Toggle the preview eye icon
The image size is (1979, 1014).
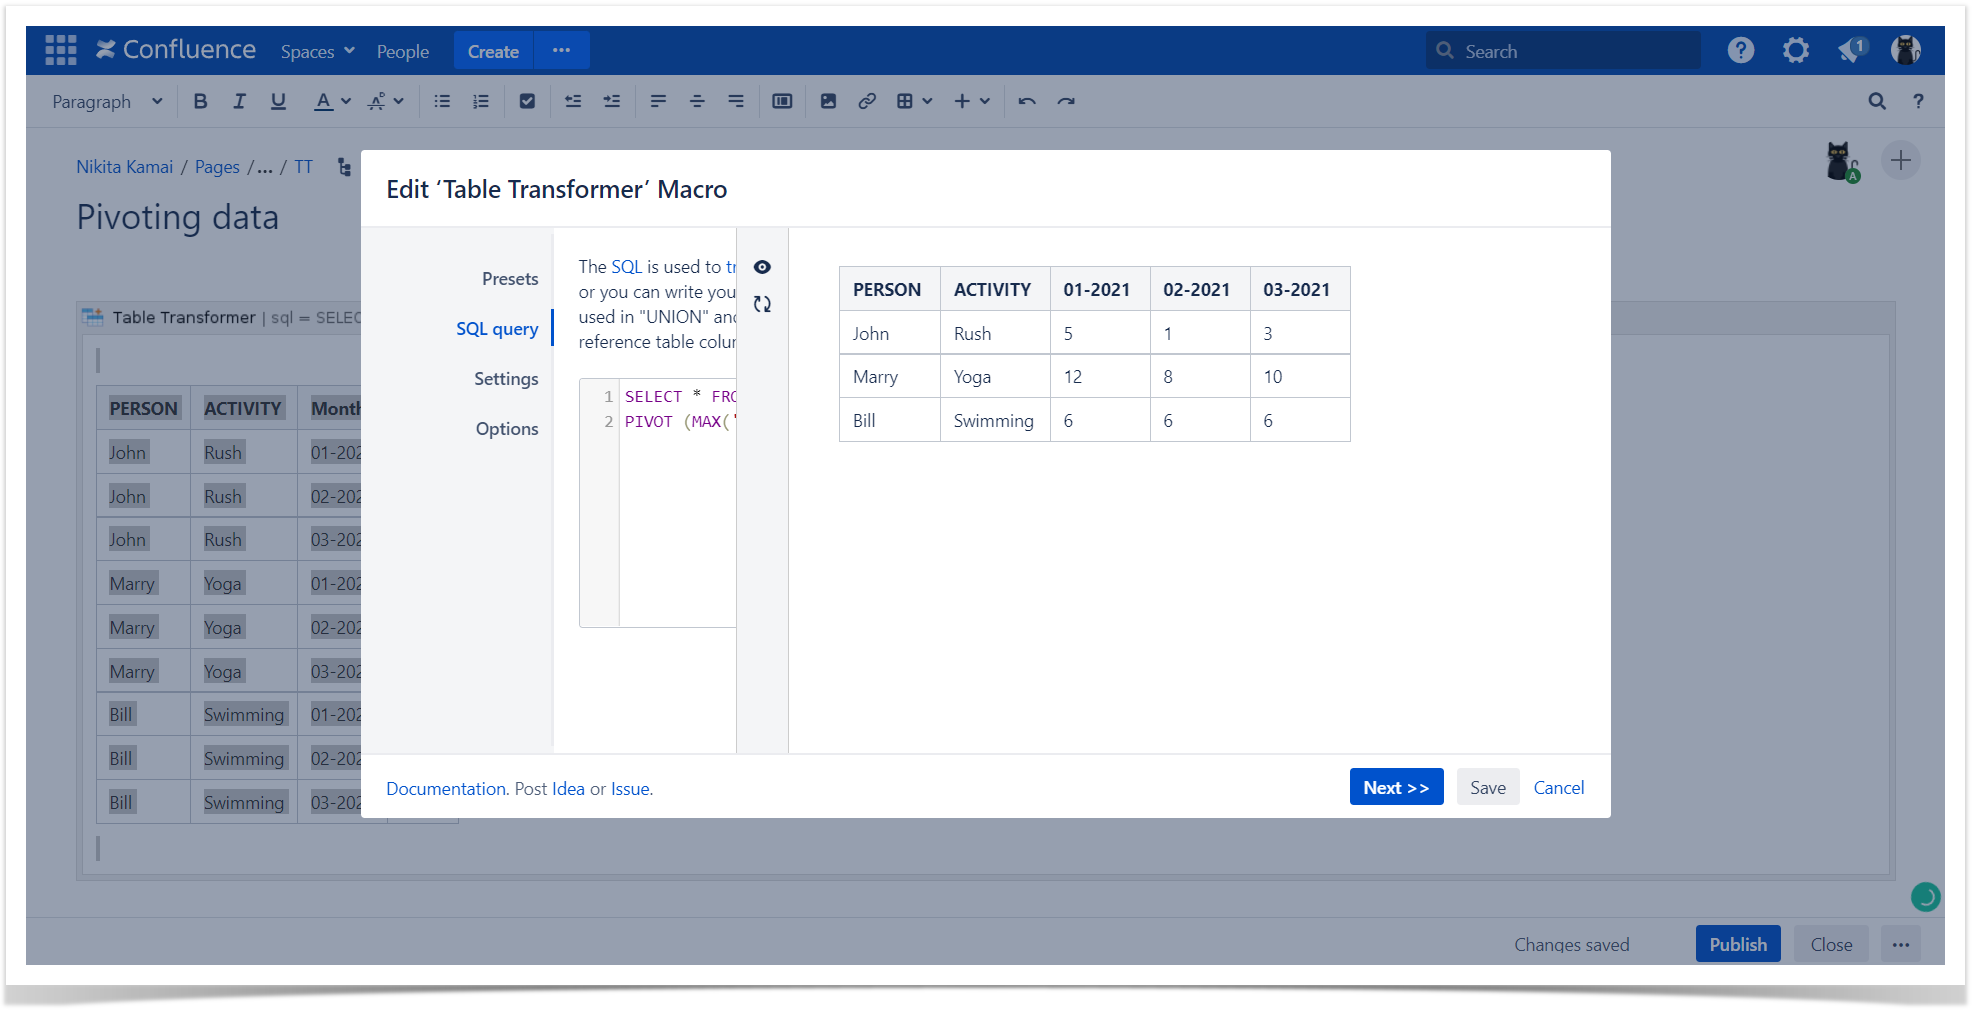point(762,267)
